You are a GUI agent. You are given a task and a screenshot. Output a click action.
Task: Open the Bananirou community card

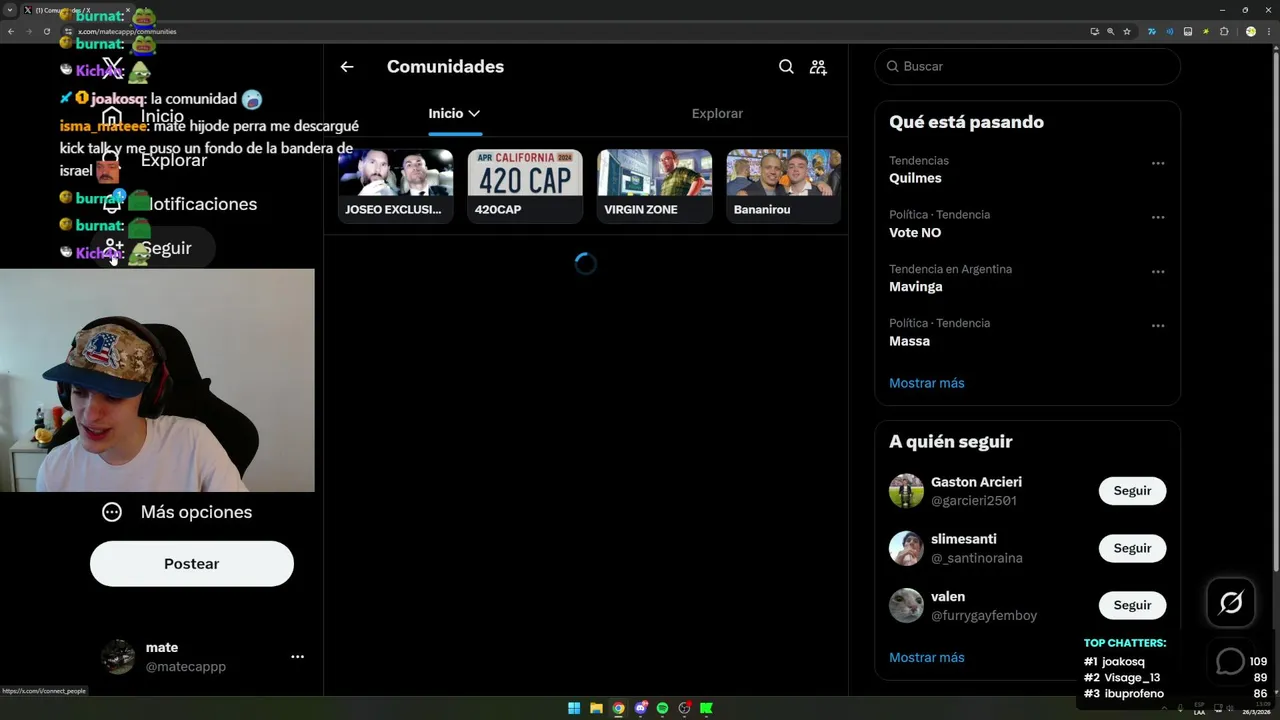point(784,186)
